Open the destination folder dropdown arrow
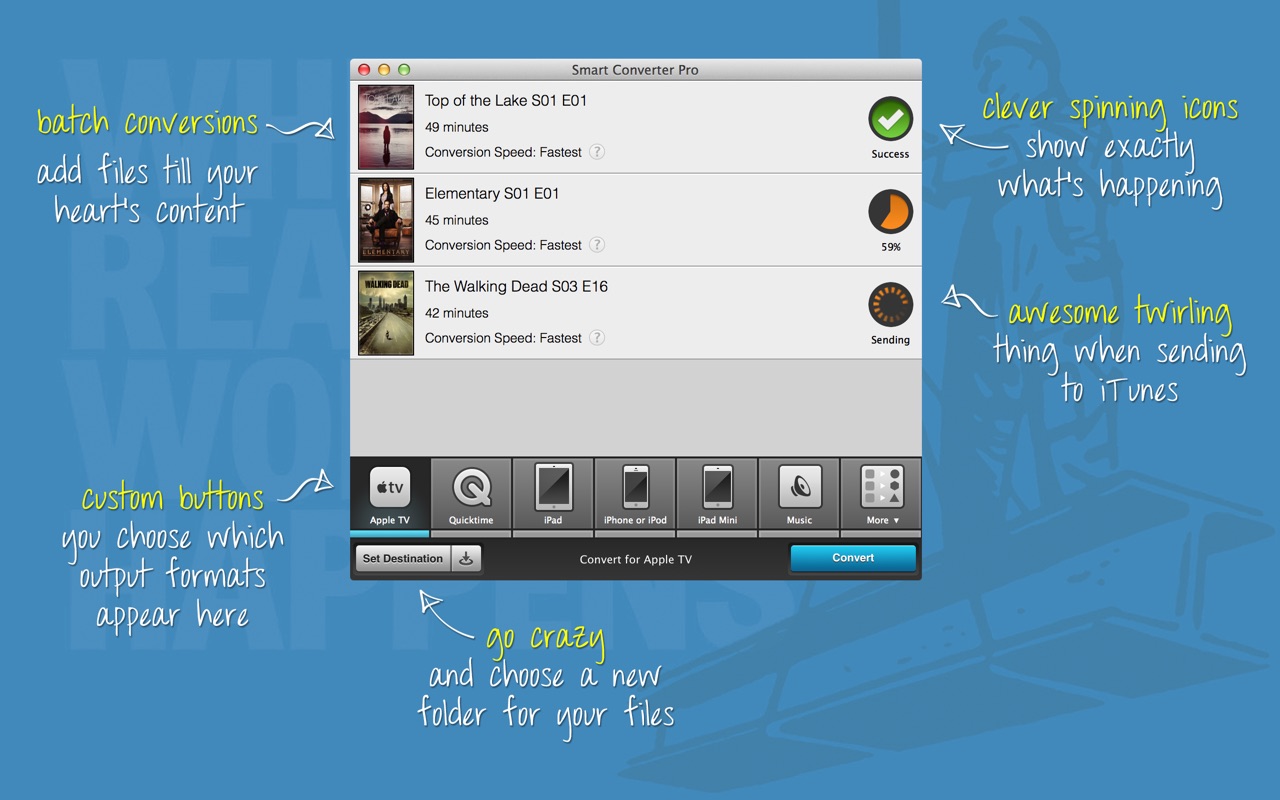Viewport: 1280px width, 800px height. pyautogui.click(x=466, y=559)
